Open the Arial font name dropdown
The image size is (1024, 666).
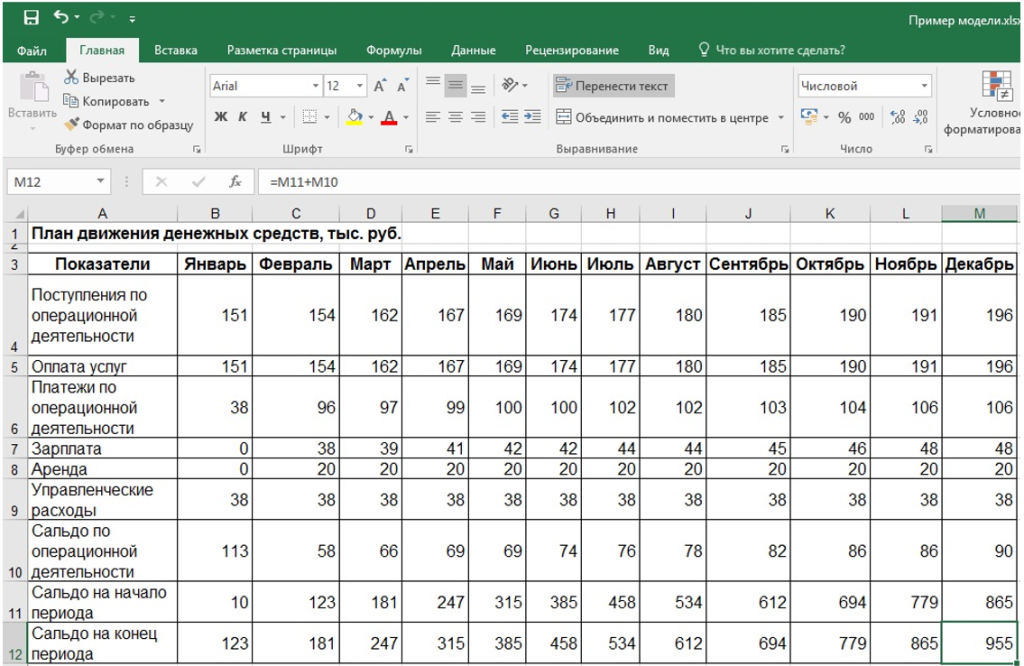316,87
